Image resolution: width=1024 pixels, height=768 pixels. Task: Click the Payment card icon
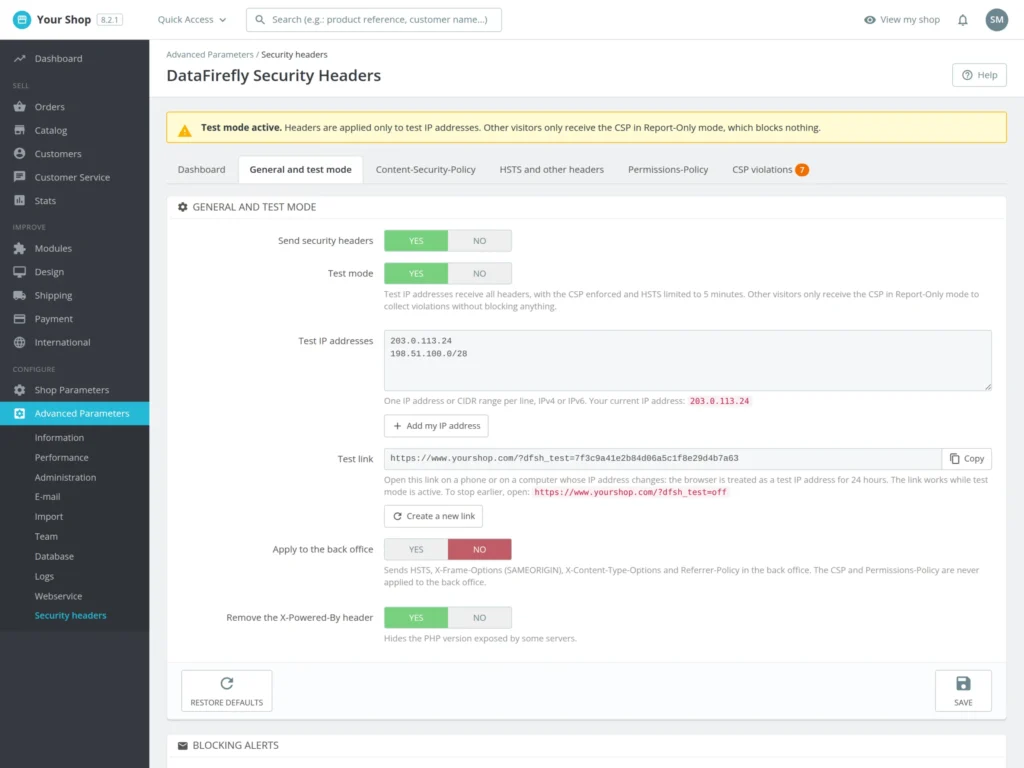(20, 319)
